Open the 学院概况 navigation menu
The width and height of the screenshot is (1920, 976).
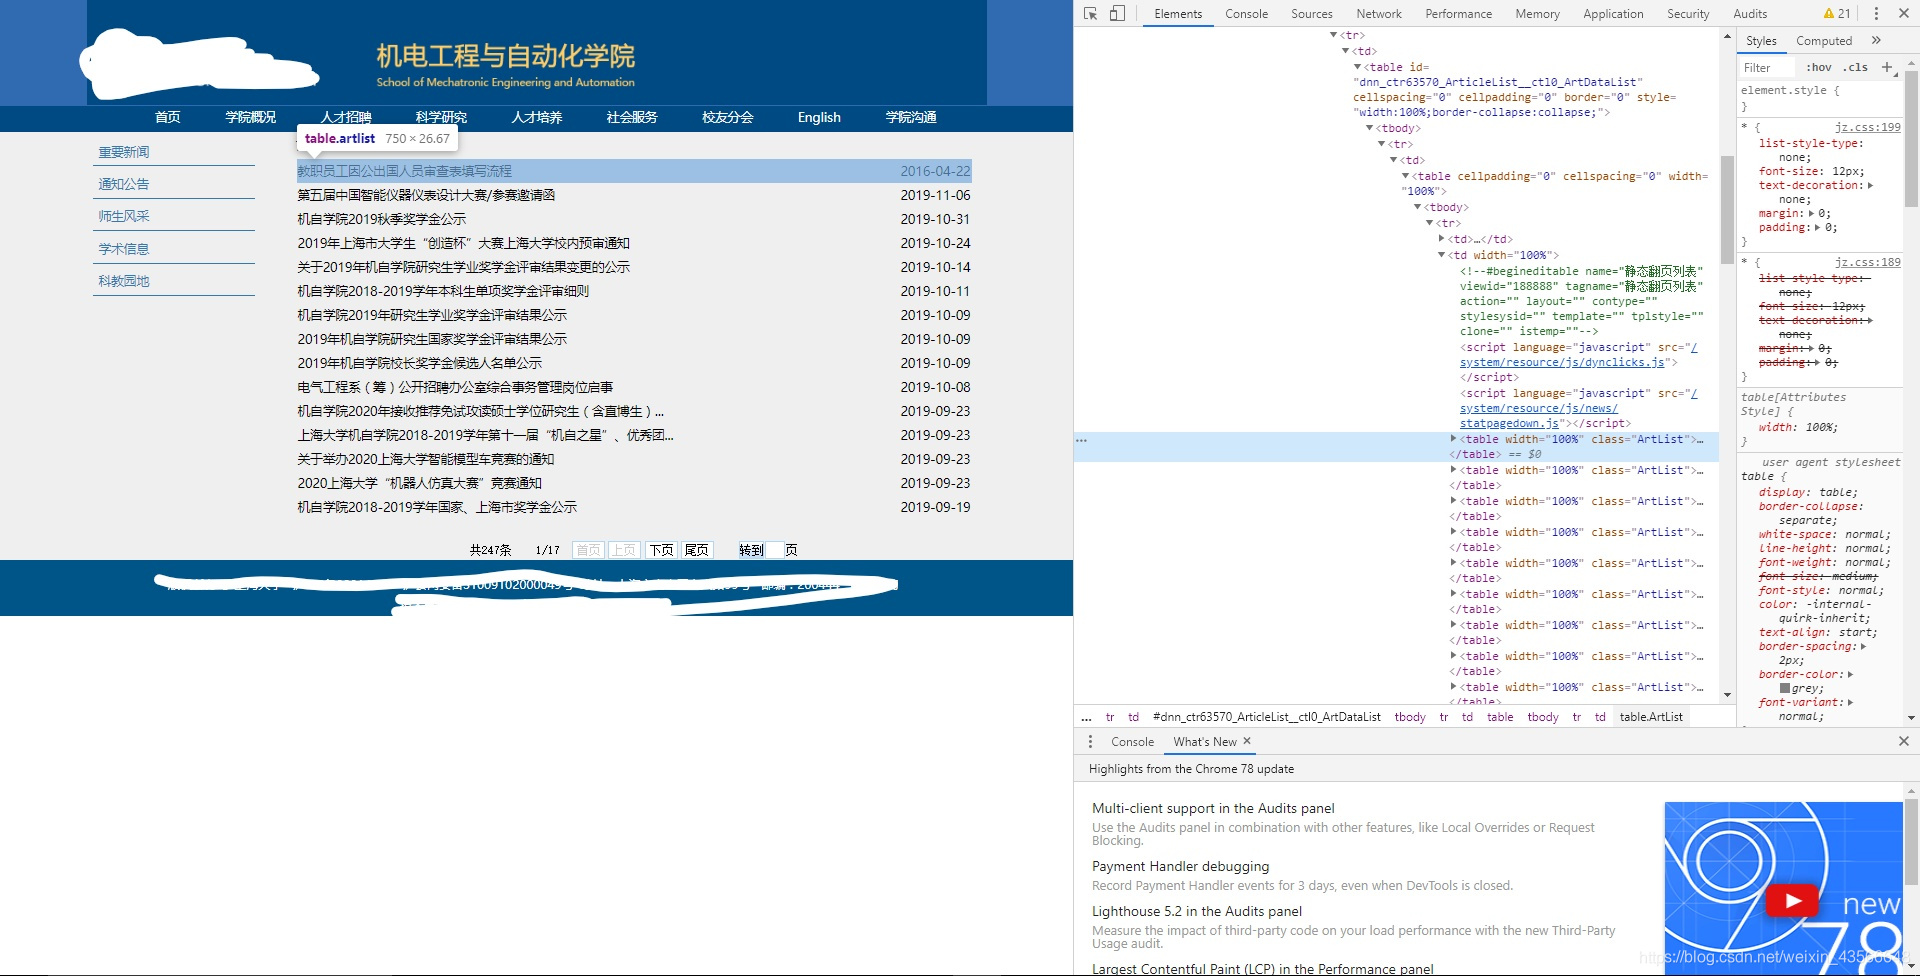click(x=250, y=117)
